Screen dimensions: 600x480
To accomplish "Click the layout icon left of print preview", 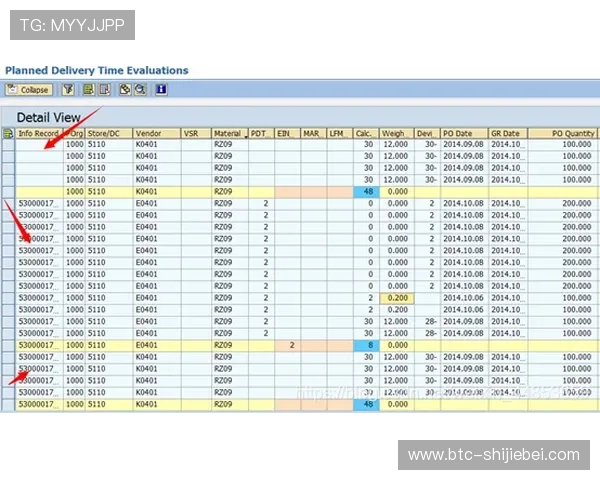I will coord(103,90).
